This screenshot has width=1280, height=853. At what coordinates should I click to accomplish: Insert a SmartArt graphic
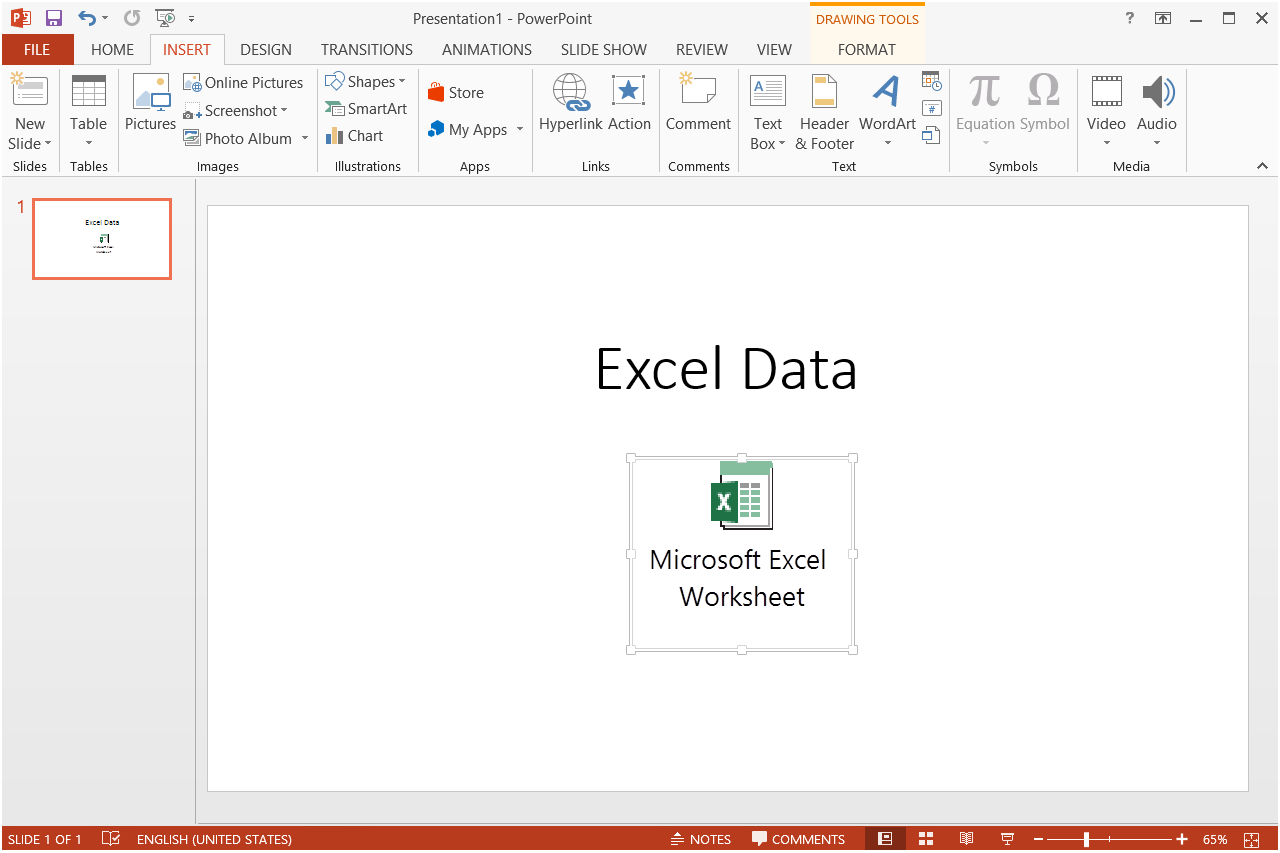coord(366,109)
